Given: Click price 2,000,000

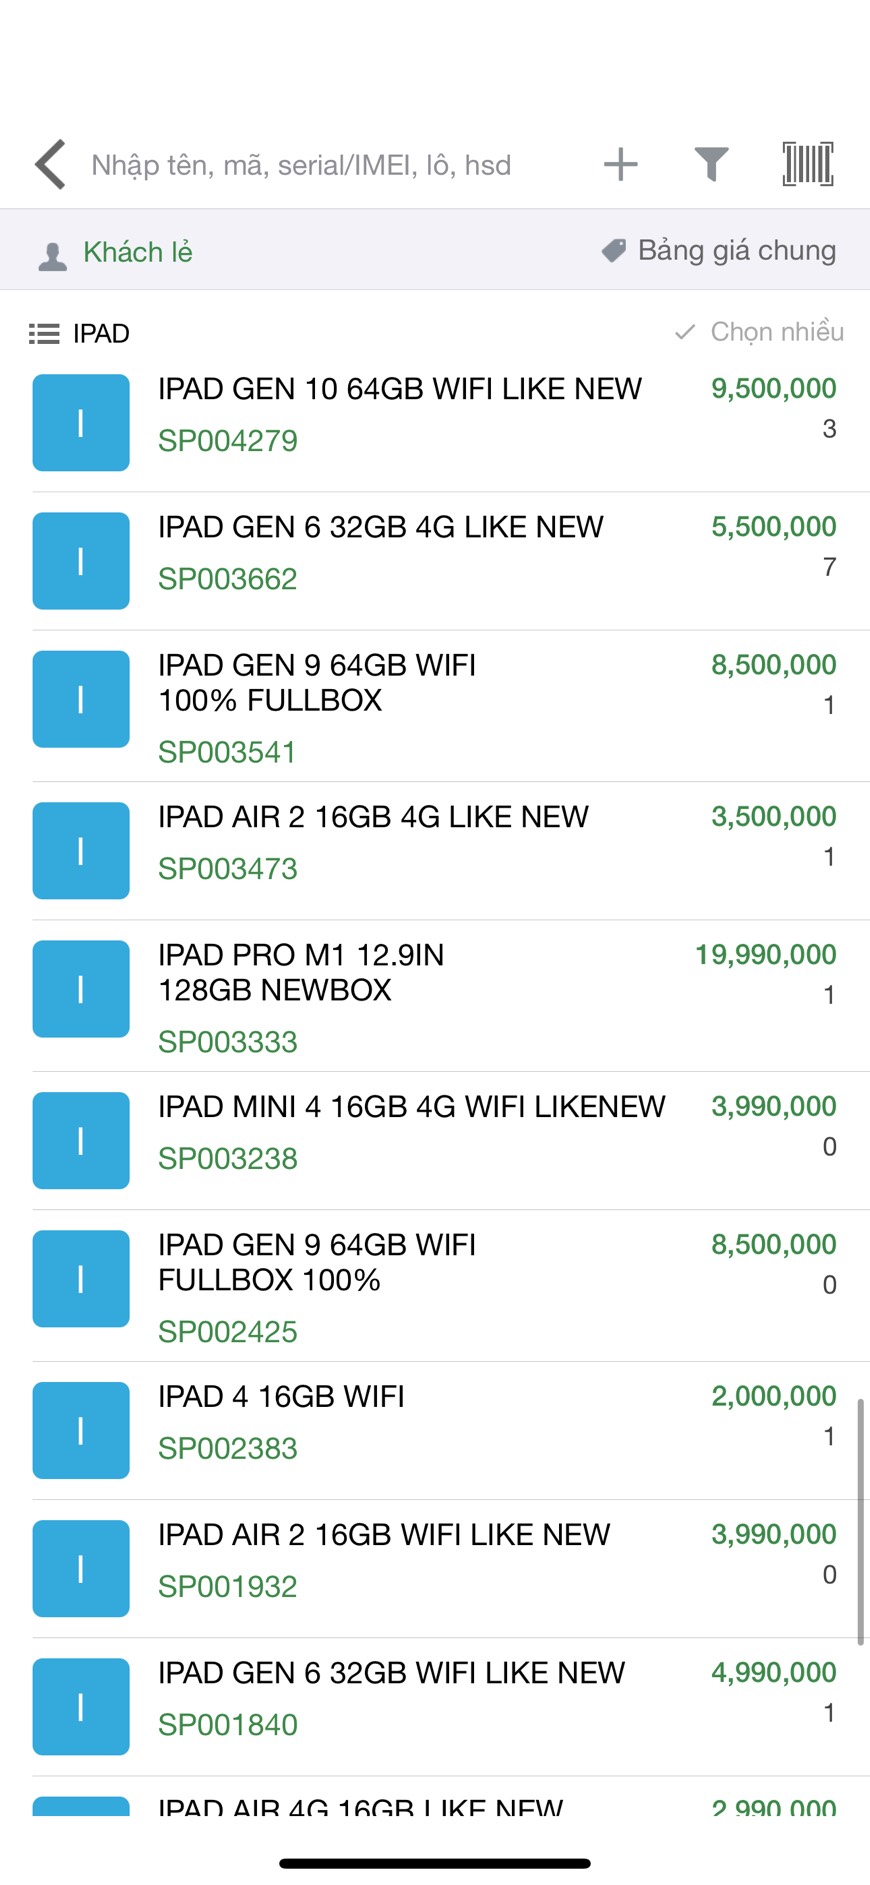Looking at the screenshot, I should coord(774,1396).
